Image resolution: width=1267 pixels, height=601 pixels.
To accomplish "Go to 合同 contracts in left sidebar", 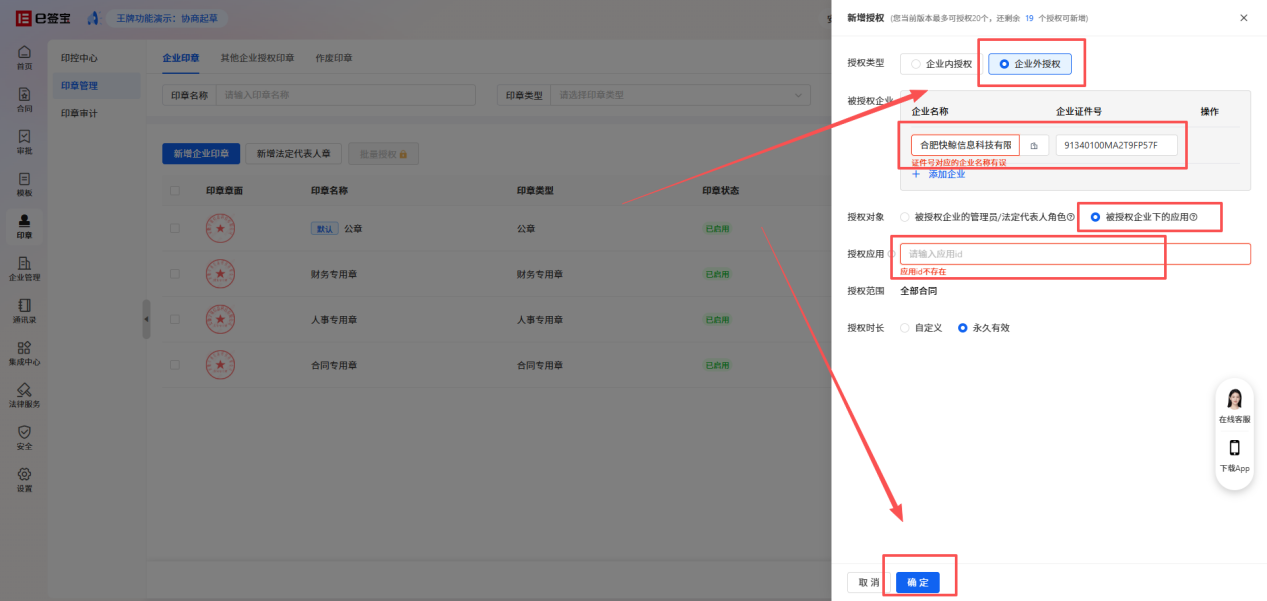I will click(24, 98).
